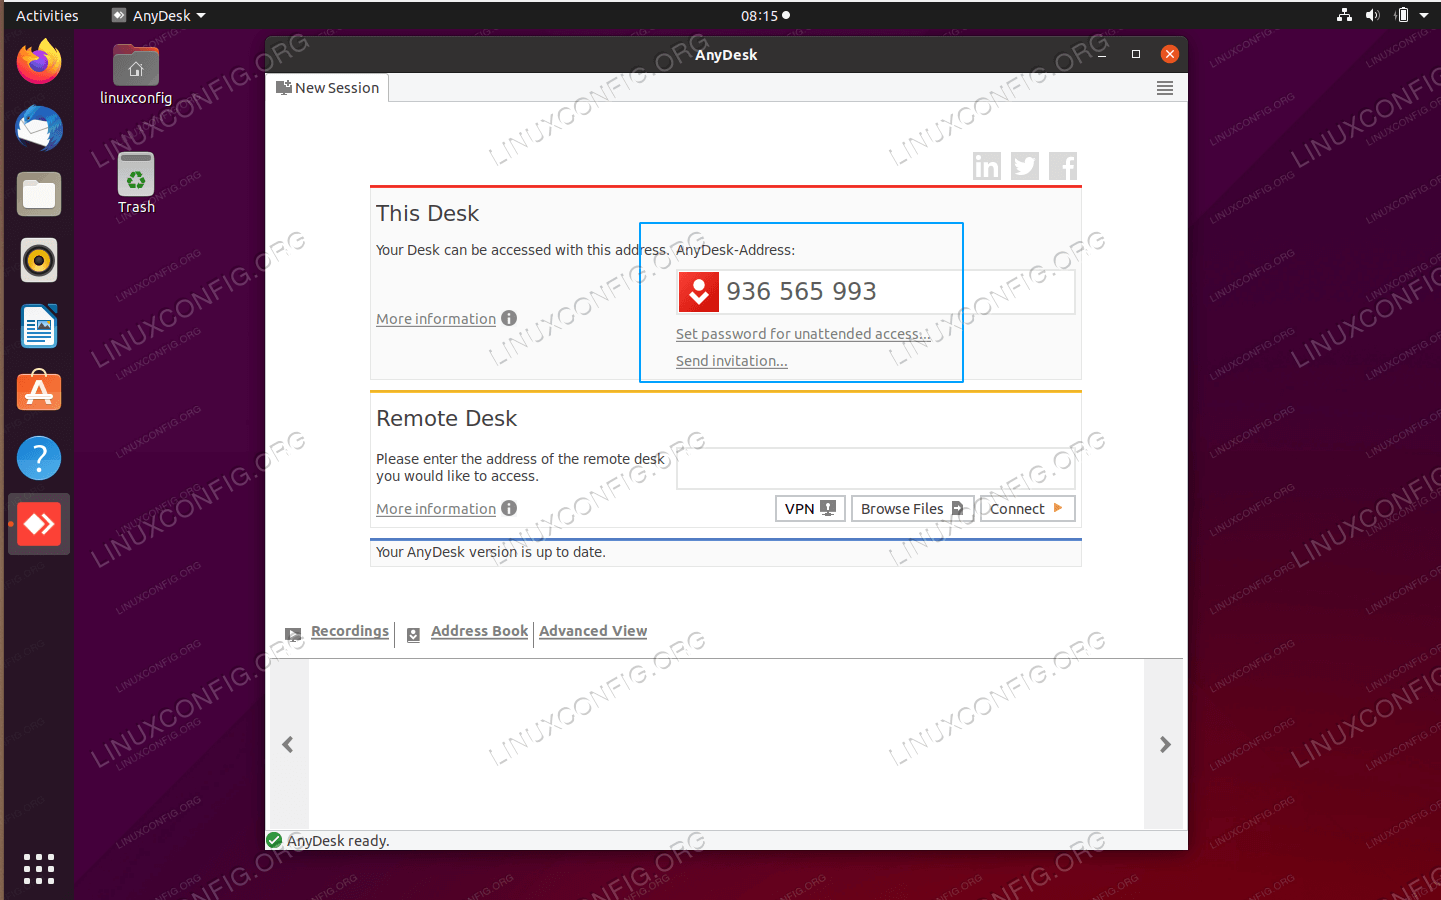Launch Firefox from the dock
The width and height of the screenshot is (1441, 900).
(x=39, y=62)
